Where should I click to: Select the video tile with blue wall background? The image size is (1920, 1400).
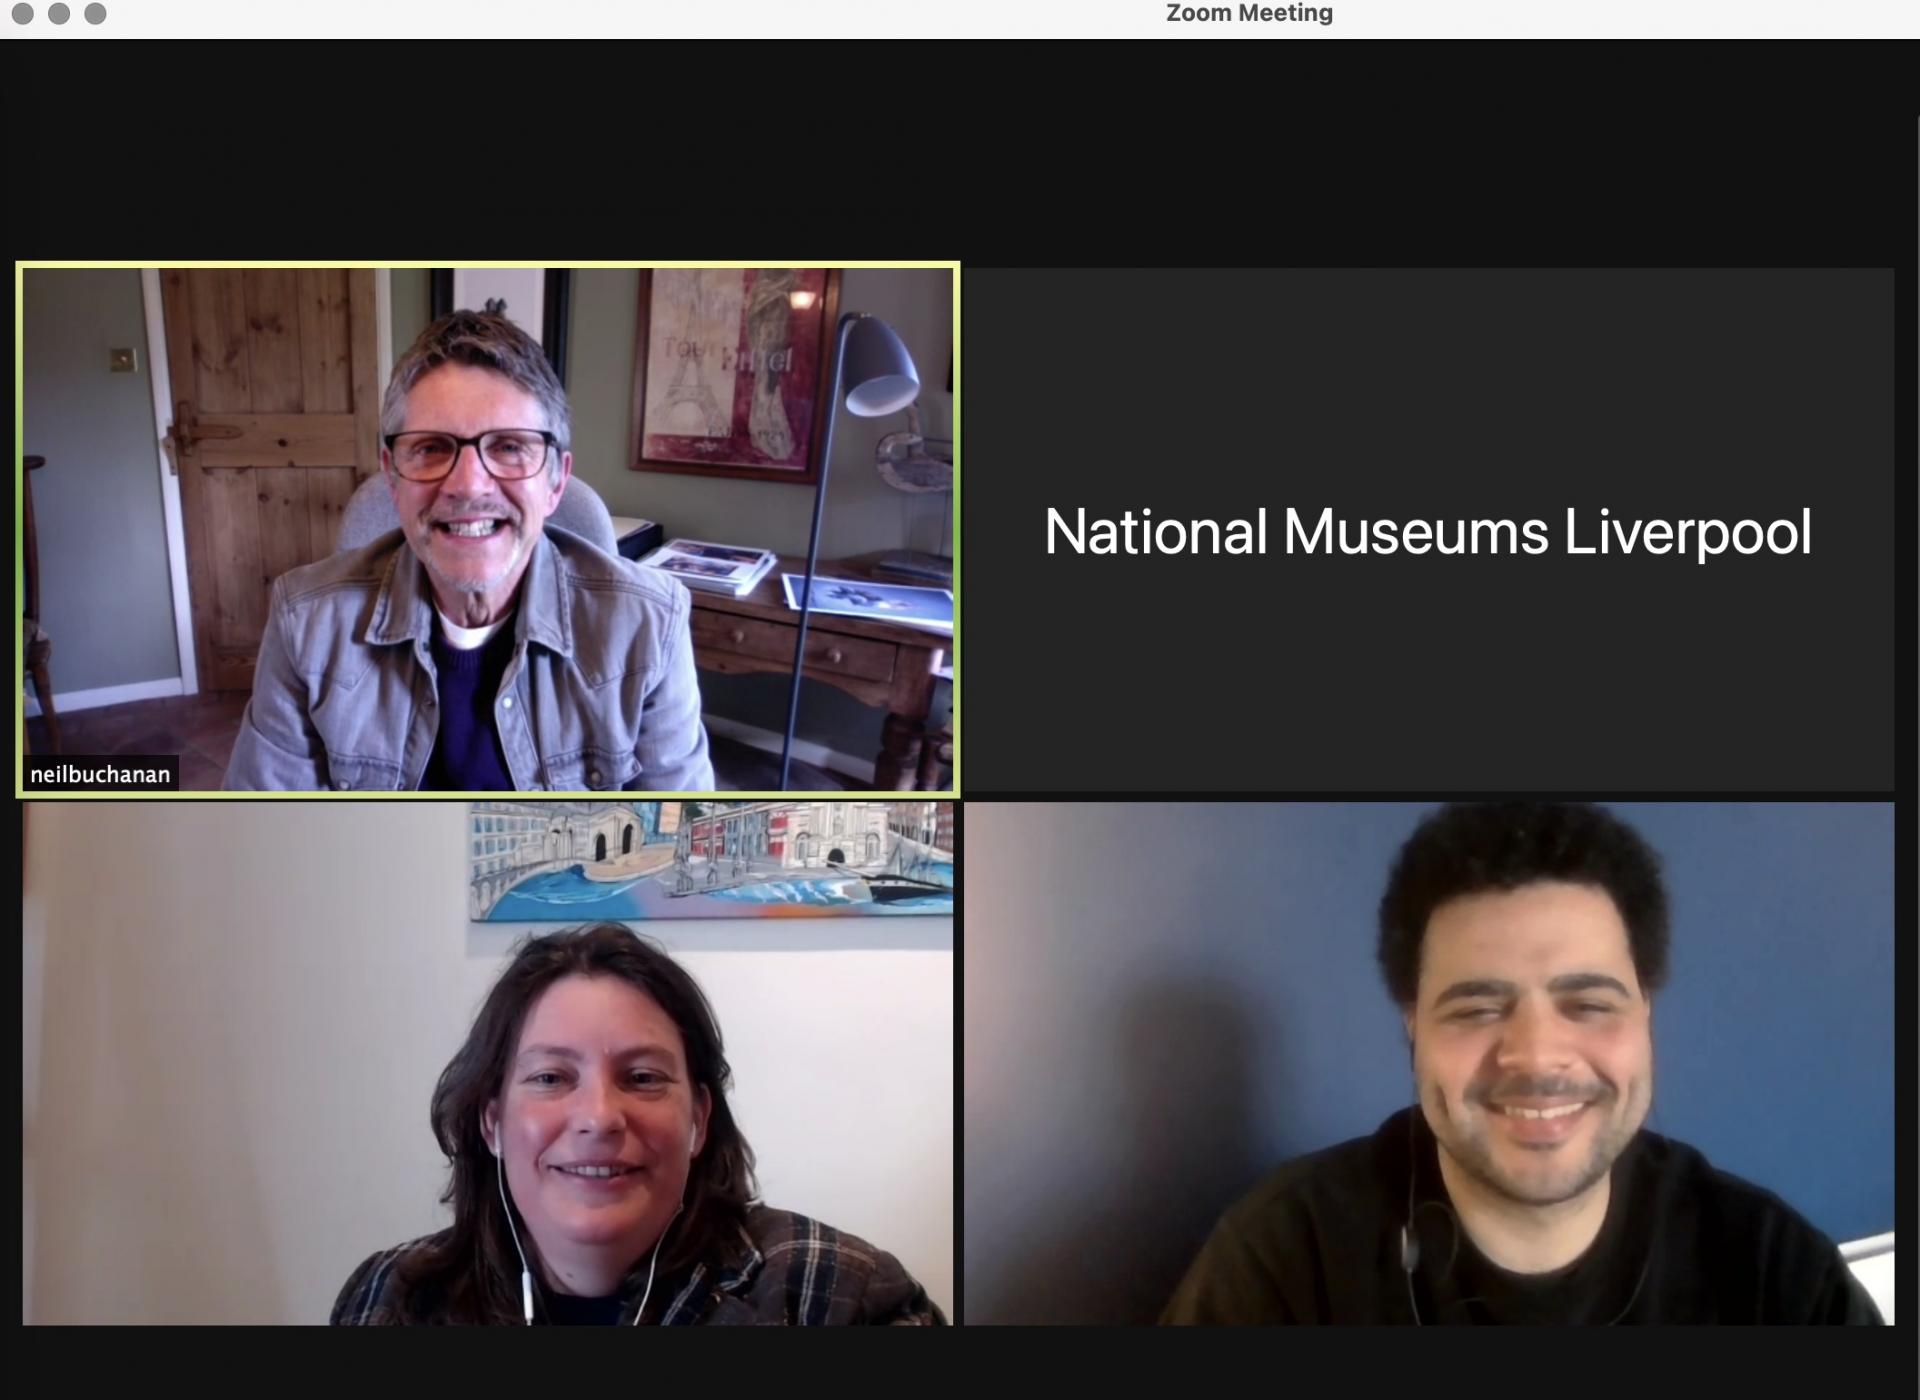[1429, 1063]
